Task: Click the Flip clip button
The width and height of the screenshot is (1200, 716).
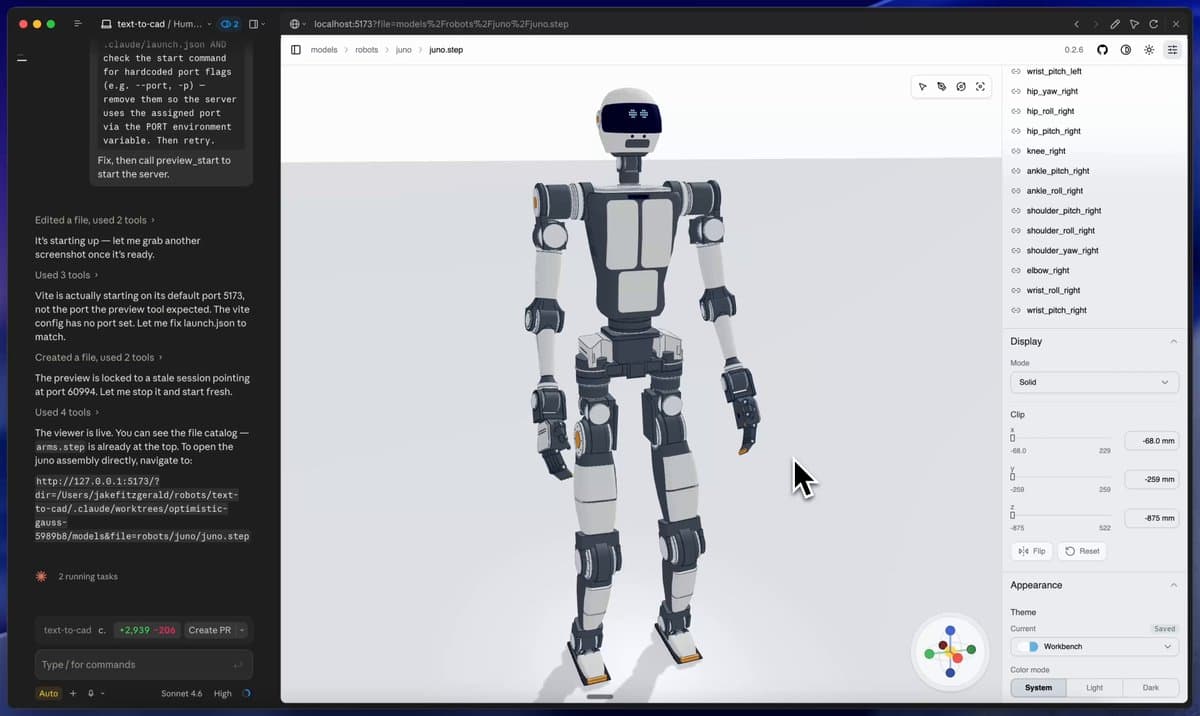Action: pyautogui.click(x=1031, y=551)
